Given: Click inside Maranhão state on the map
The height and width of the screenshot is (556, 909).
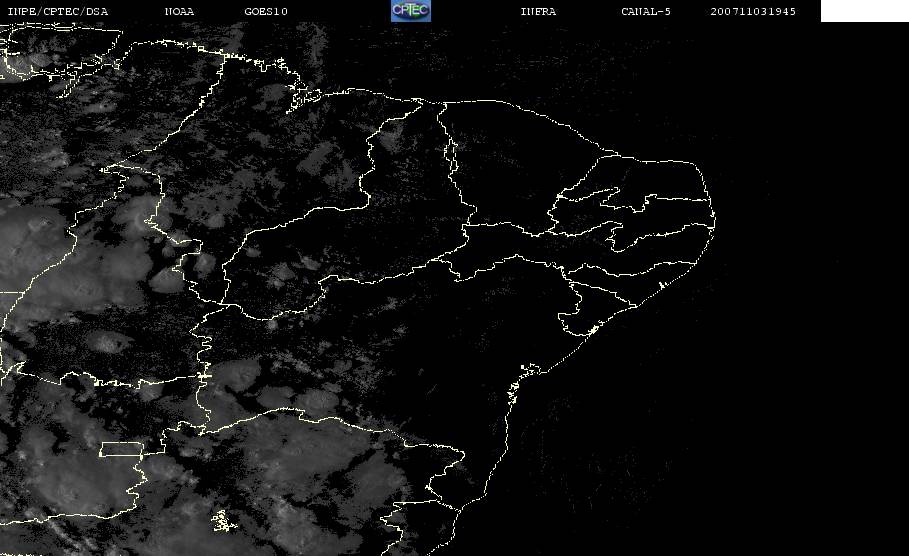Looking at the screenshot, I should click(x=300, y=170).
